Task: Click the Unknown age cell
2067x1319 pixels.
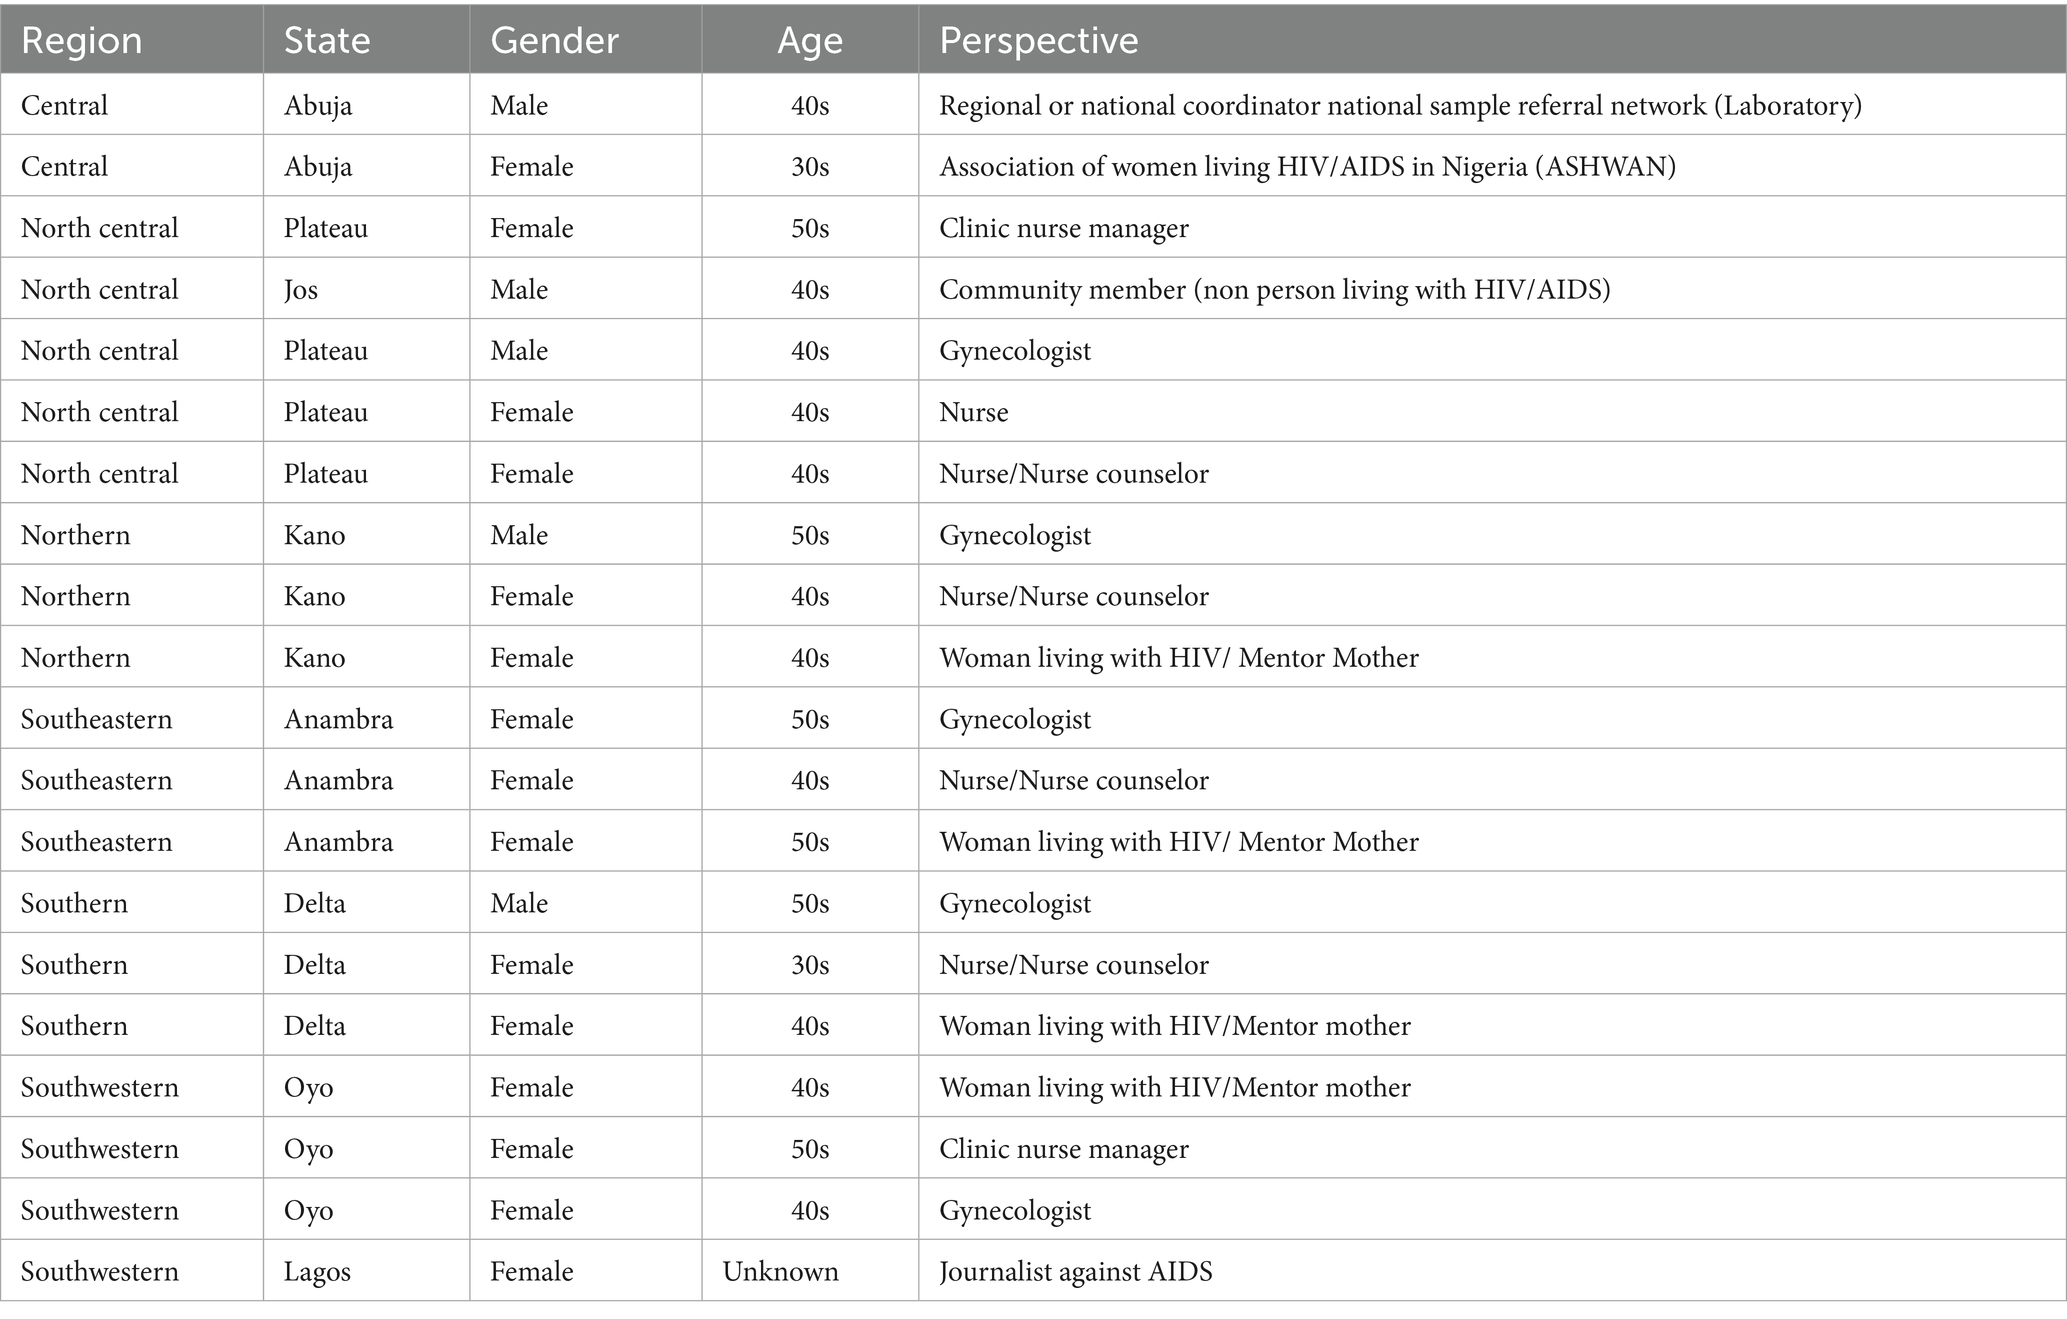Action: click(781, 1272)
